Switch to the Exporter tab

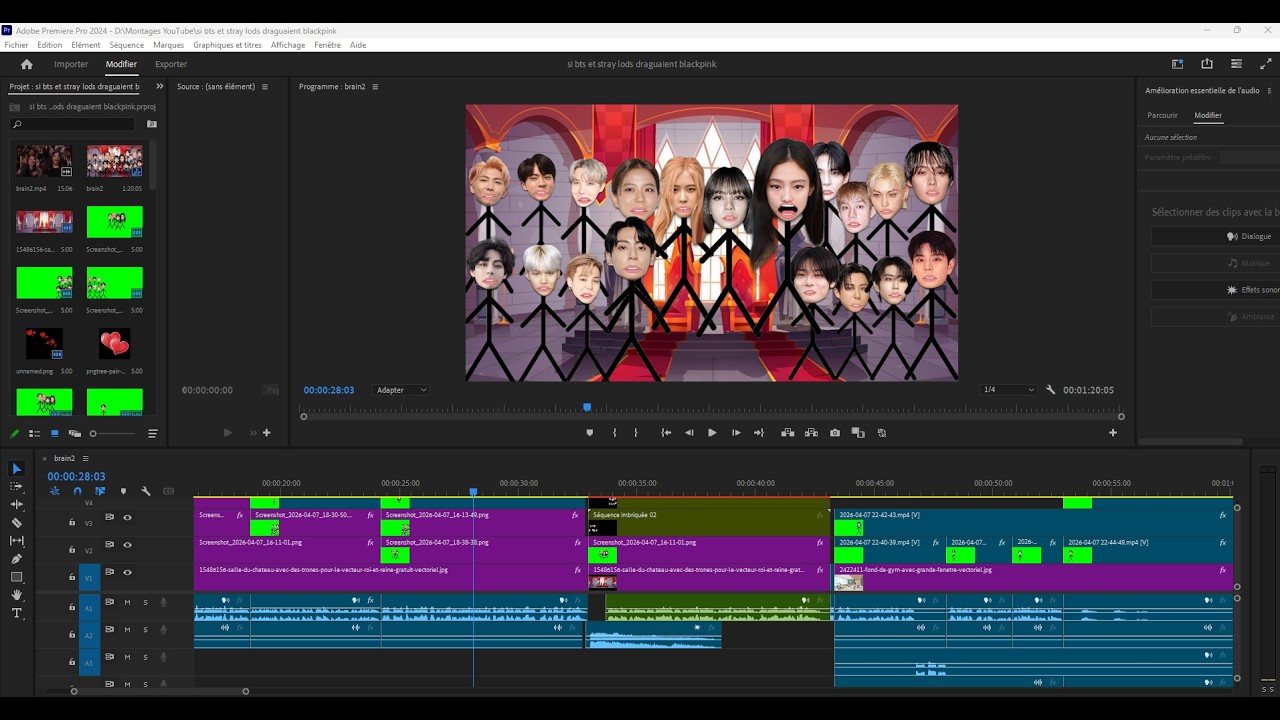point(171,64)
